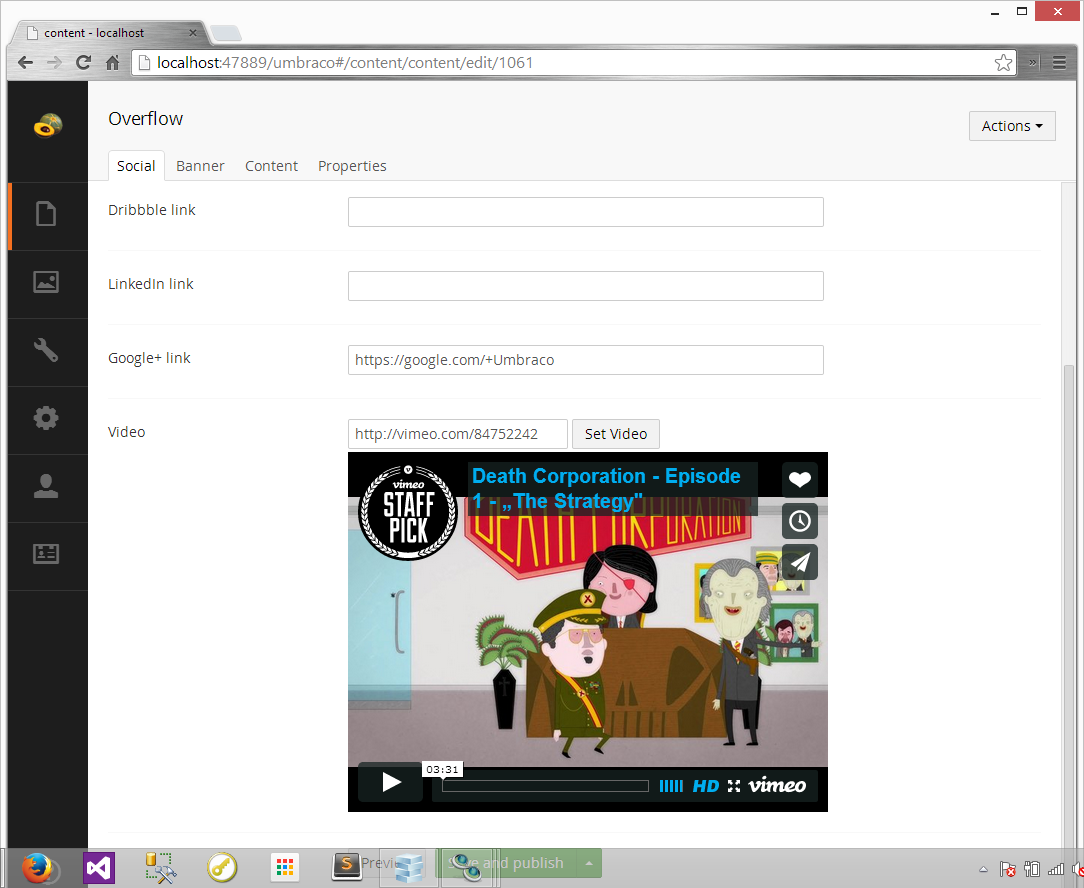Viewport: 1084px width, 888px height.
Task: Open the browser home page
Action: (113, 63)
